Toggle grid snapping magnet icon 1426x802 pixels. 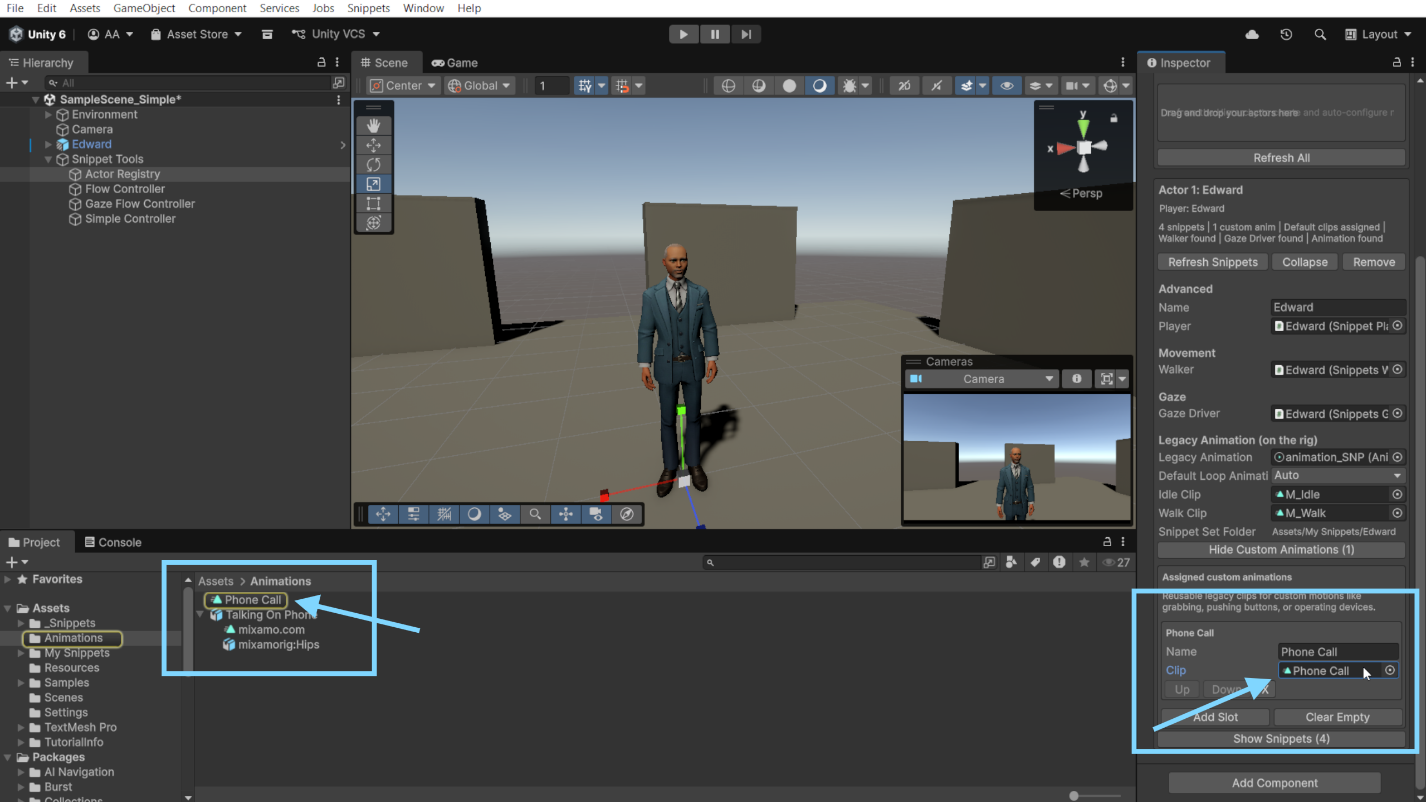[x=622, y=86]
